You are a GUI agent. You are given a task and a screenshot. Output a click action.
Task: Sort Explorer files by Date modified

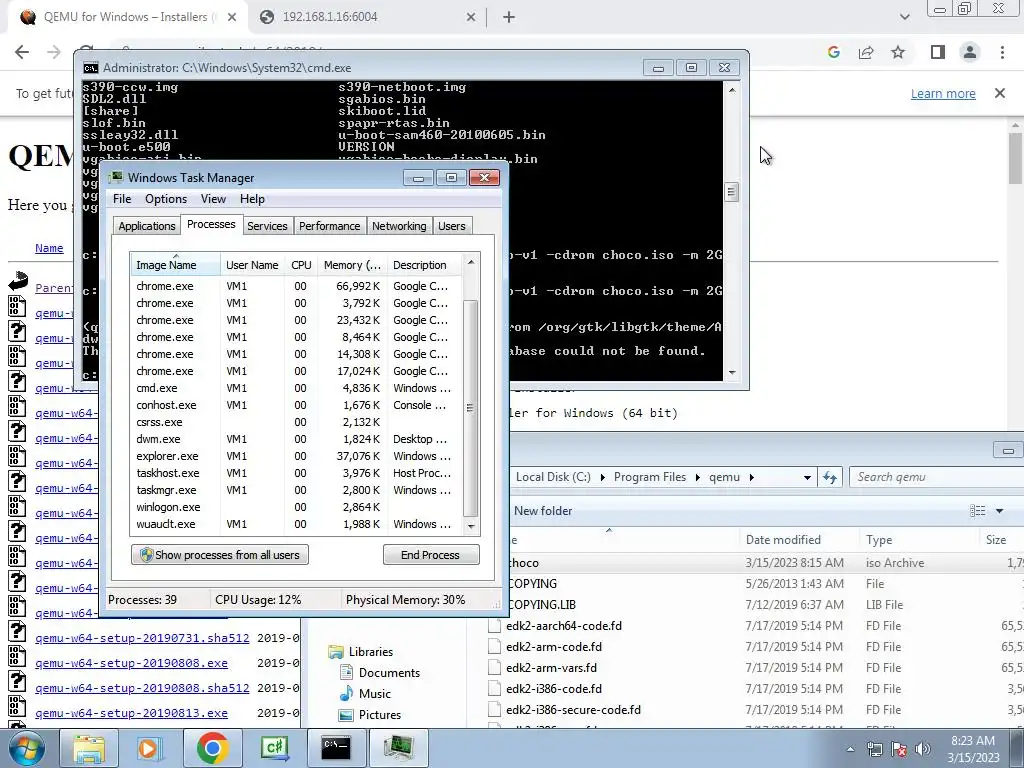coord(783,540)
